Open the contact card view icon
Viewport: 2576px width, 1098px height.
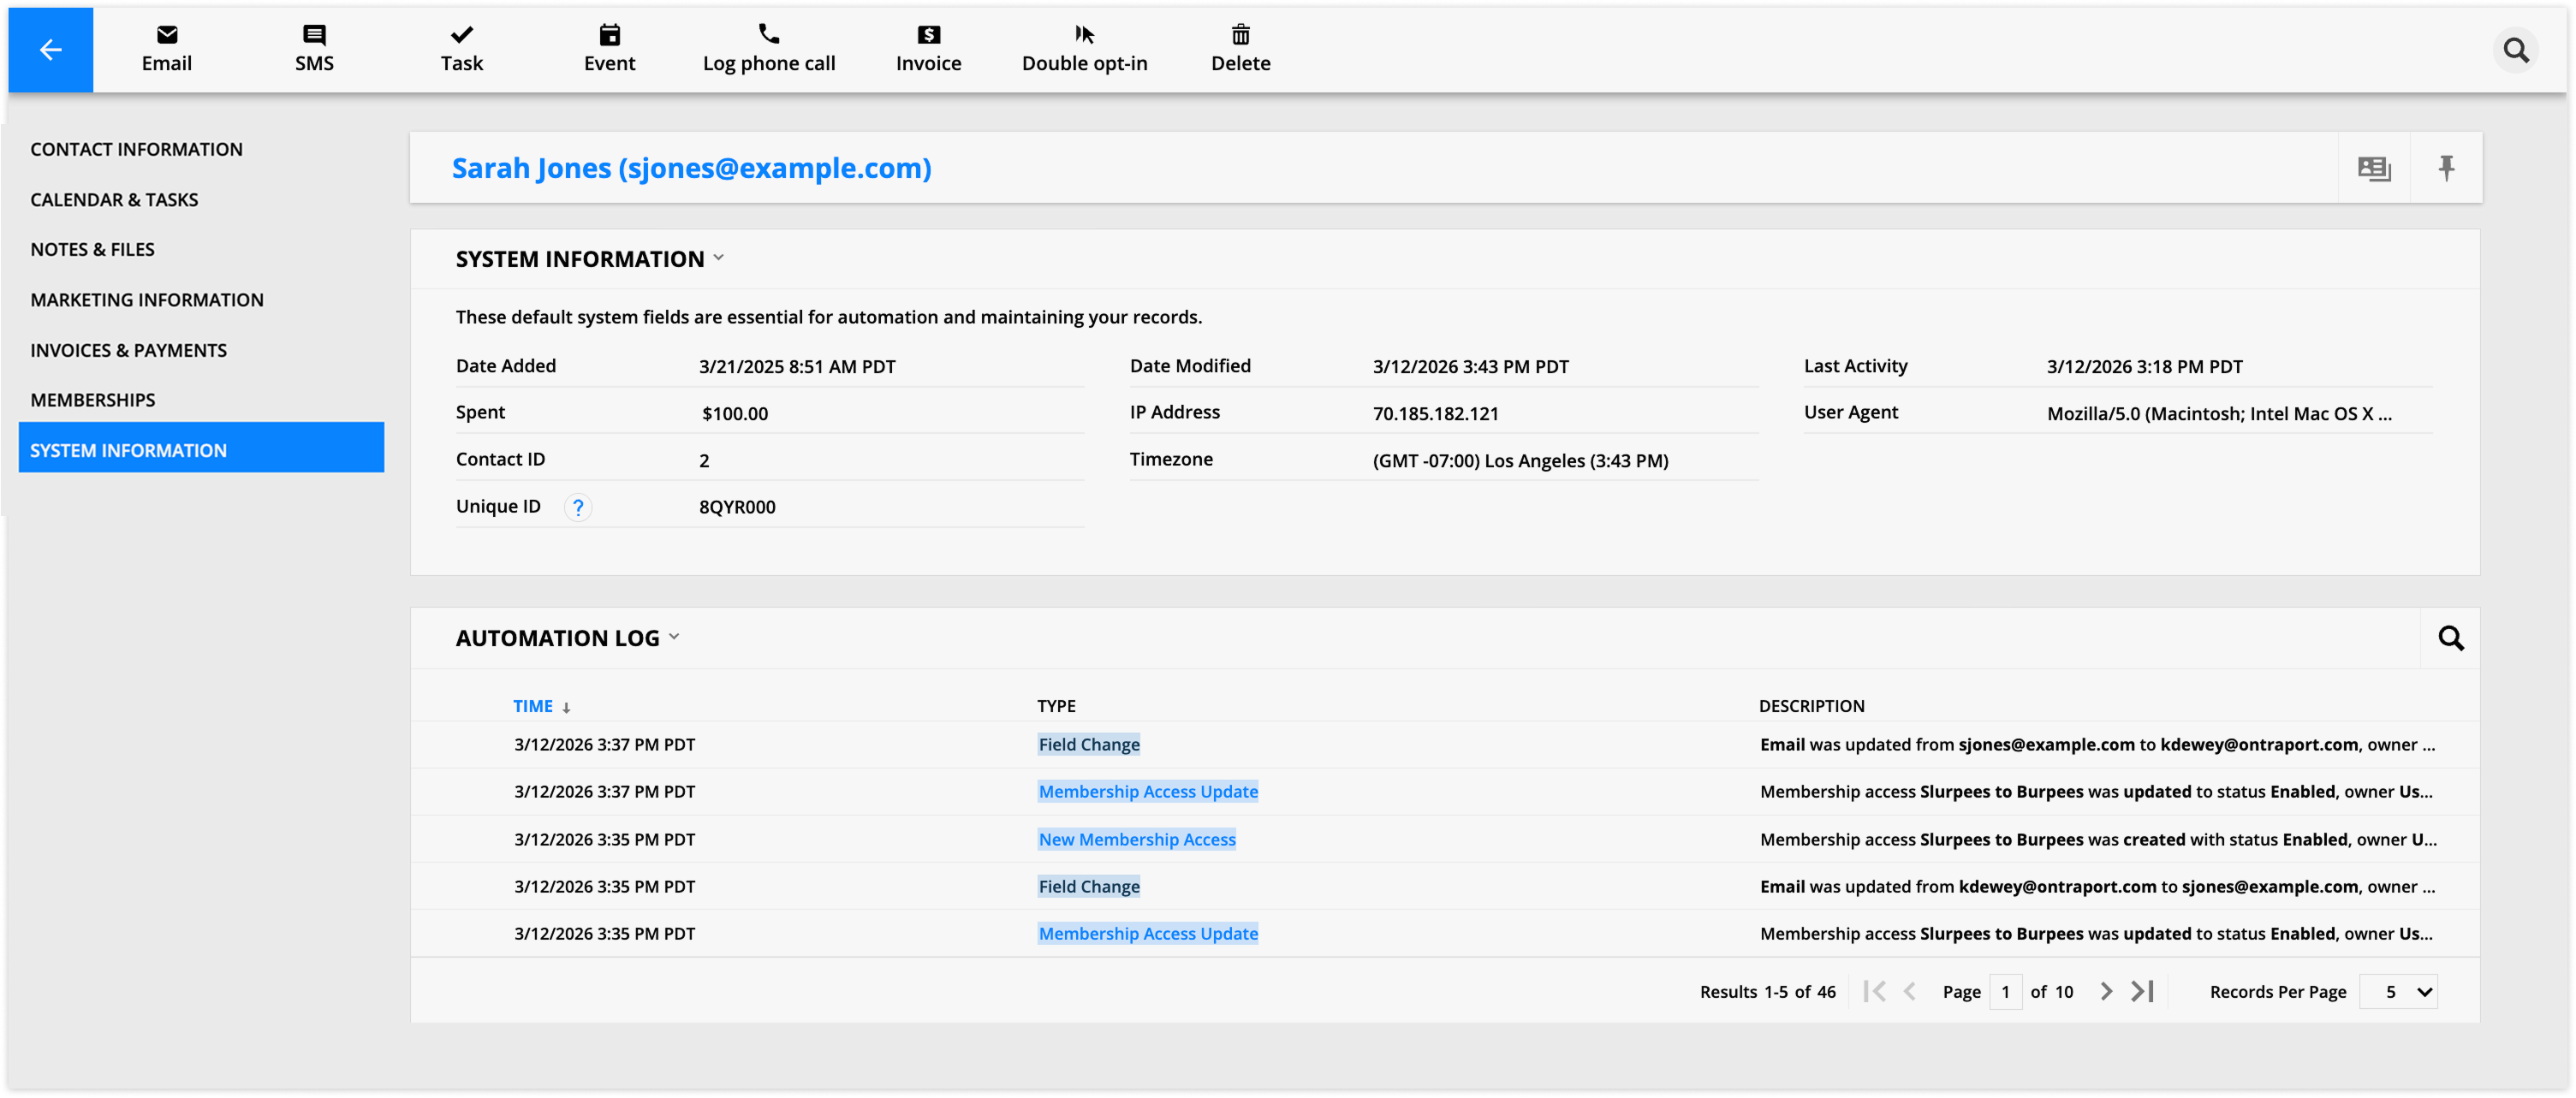click(x=2374, y=168)
